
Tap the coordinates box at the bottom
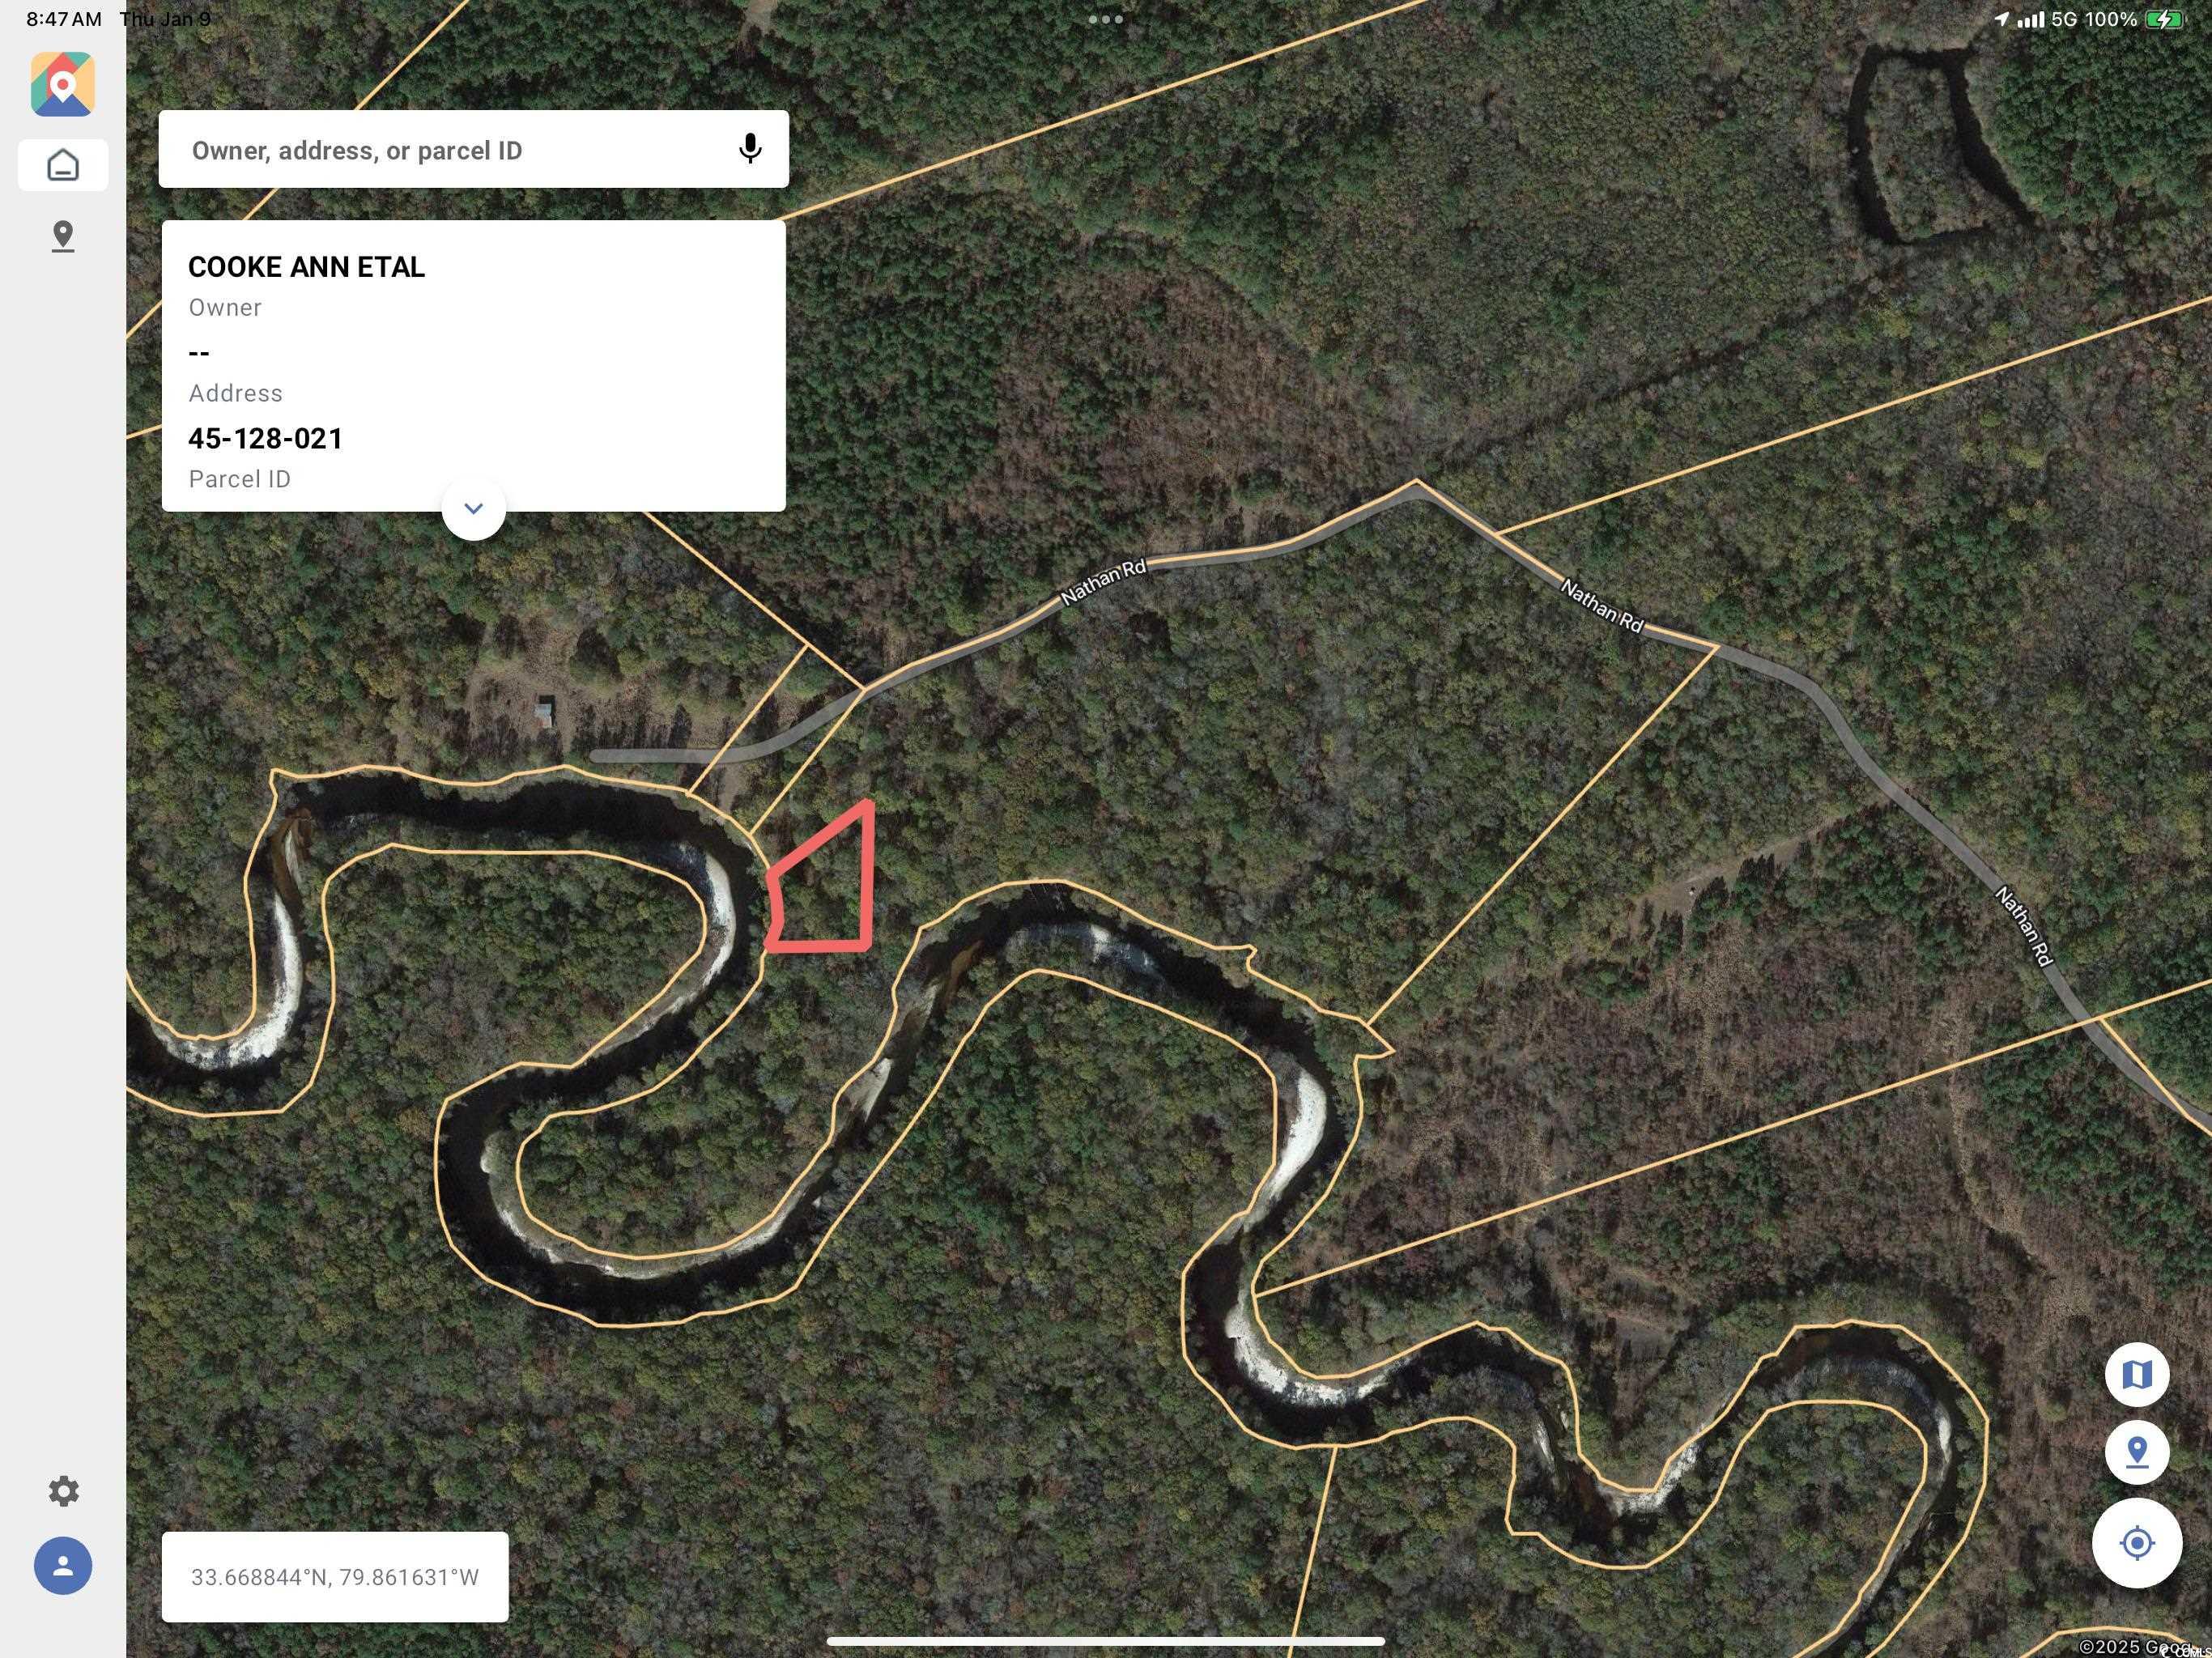point(335,1577)
